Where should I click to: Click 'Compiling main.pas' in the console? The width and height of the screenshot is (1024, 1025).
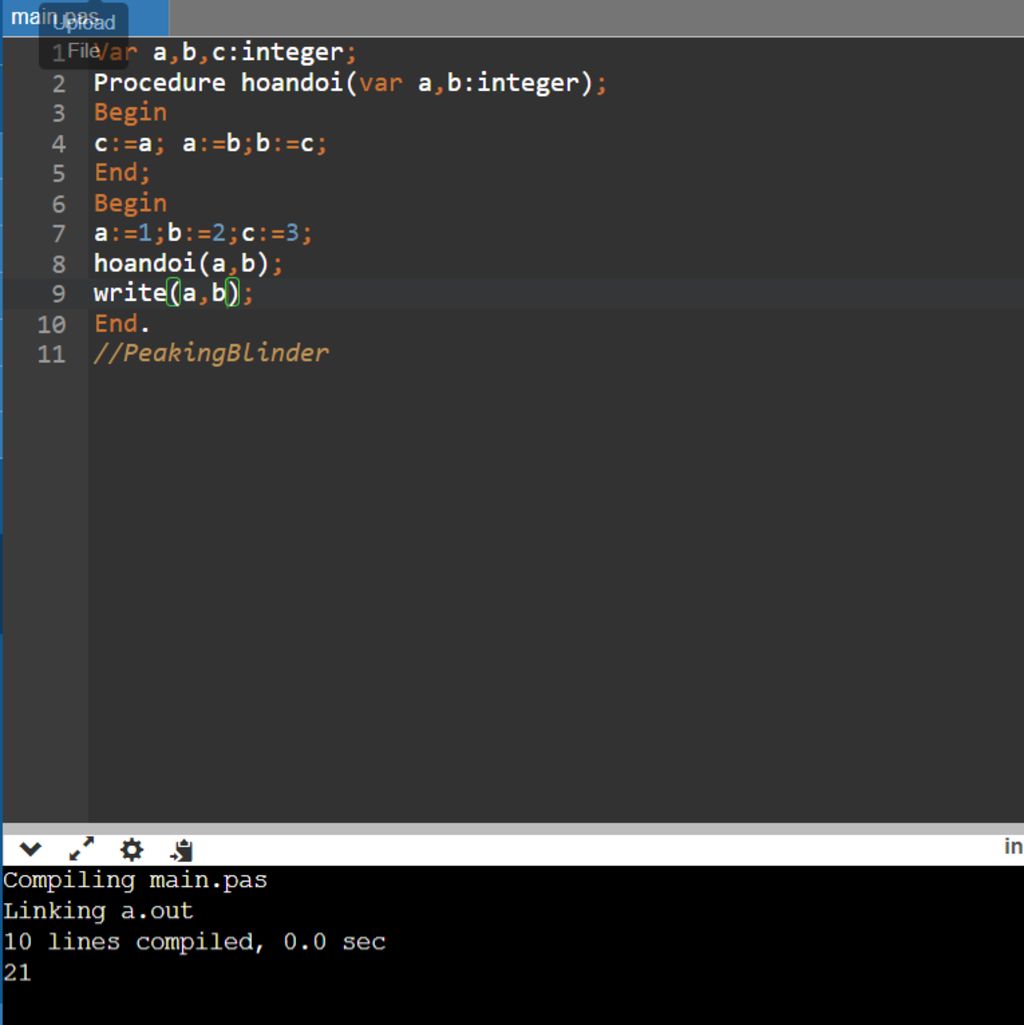[x=135, y=881]
